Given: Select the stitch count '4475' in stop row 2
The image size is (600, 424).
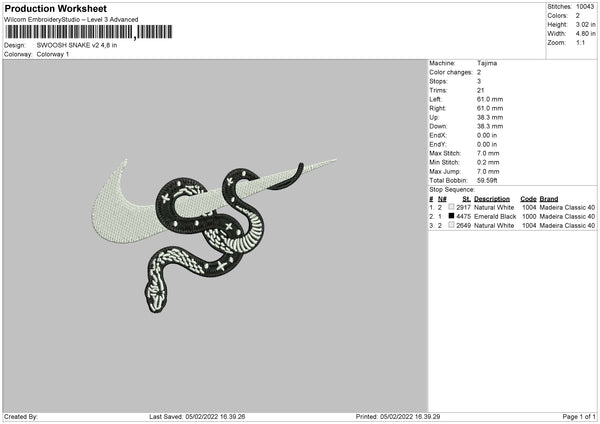Looking at the screenshot, I should point(463,217).
